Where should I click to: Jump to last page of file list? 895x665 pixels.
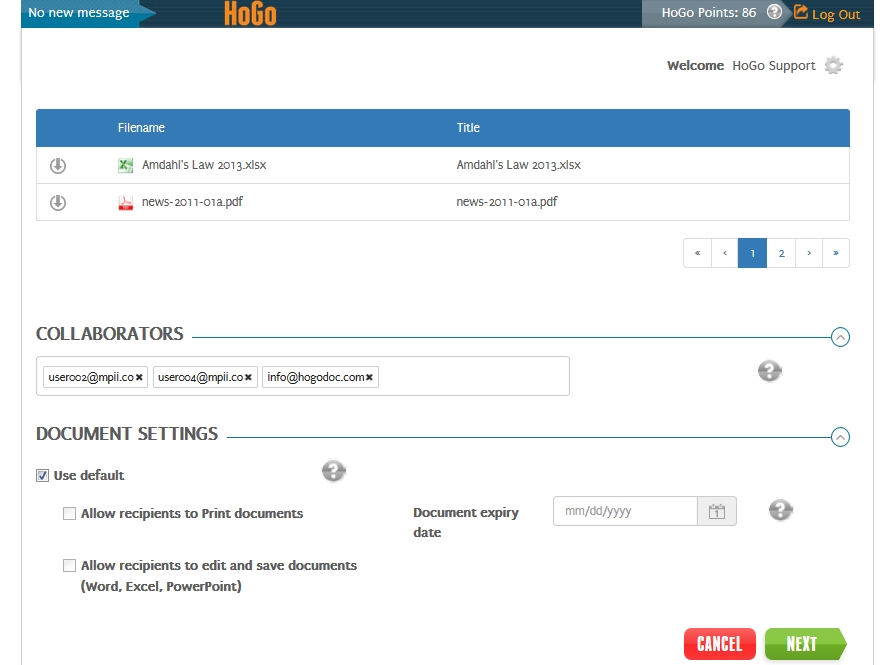click(835, 254)
